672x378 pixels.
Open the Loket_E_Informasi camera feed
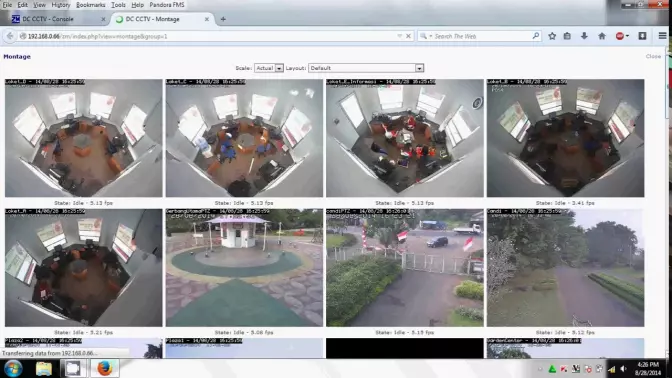[405, 138]
